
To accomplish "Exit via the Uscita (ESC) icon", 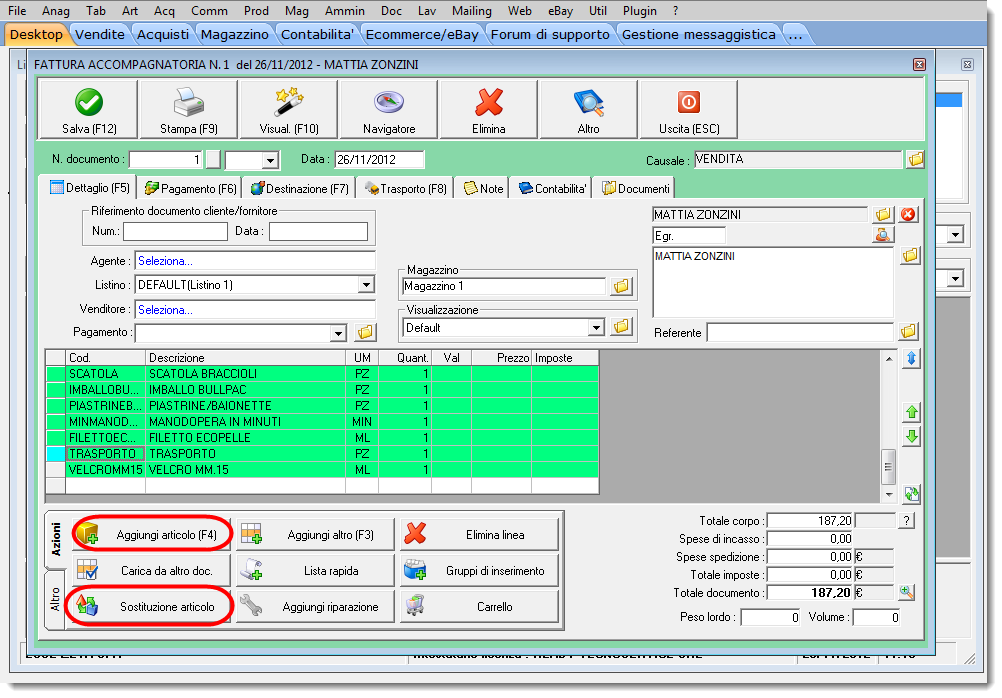I will pyautogui.click(x=689, y=102).
